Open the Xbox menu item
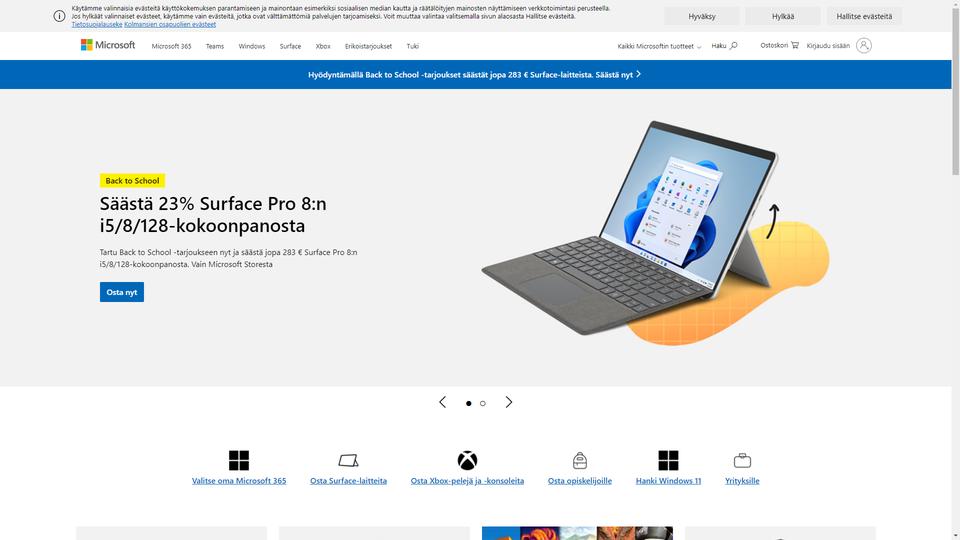The height and width of the screenshot is (540, 960). pos(323,46)
